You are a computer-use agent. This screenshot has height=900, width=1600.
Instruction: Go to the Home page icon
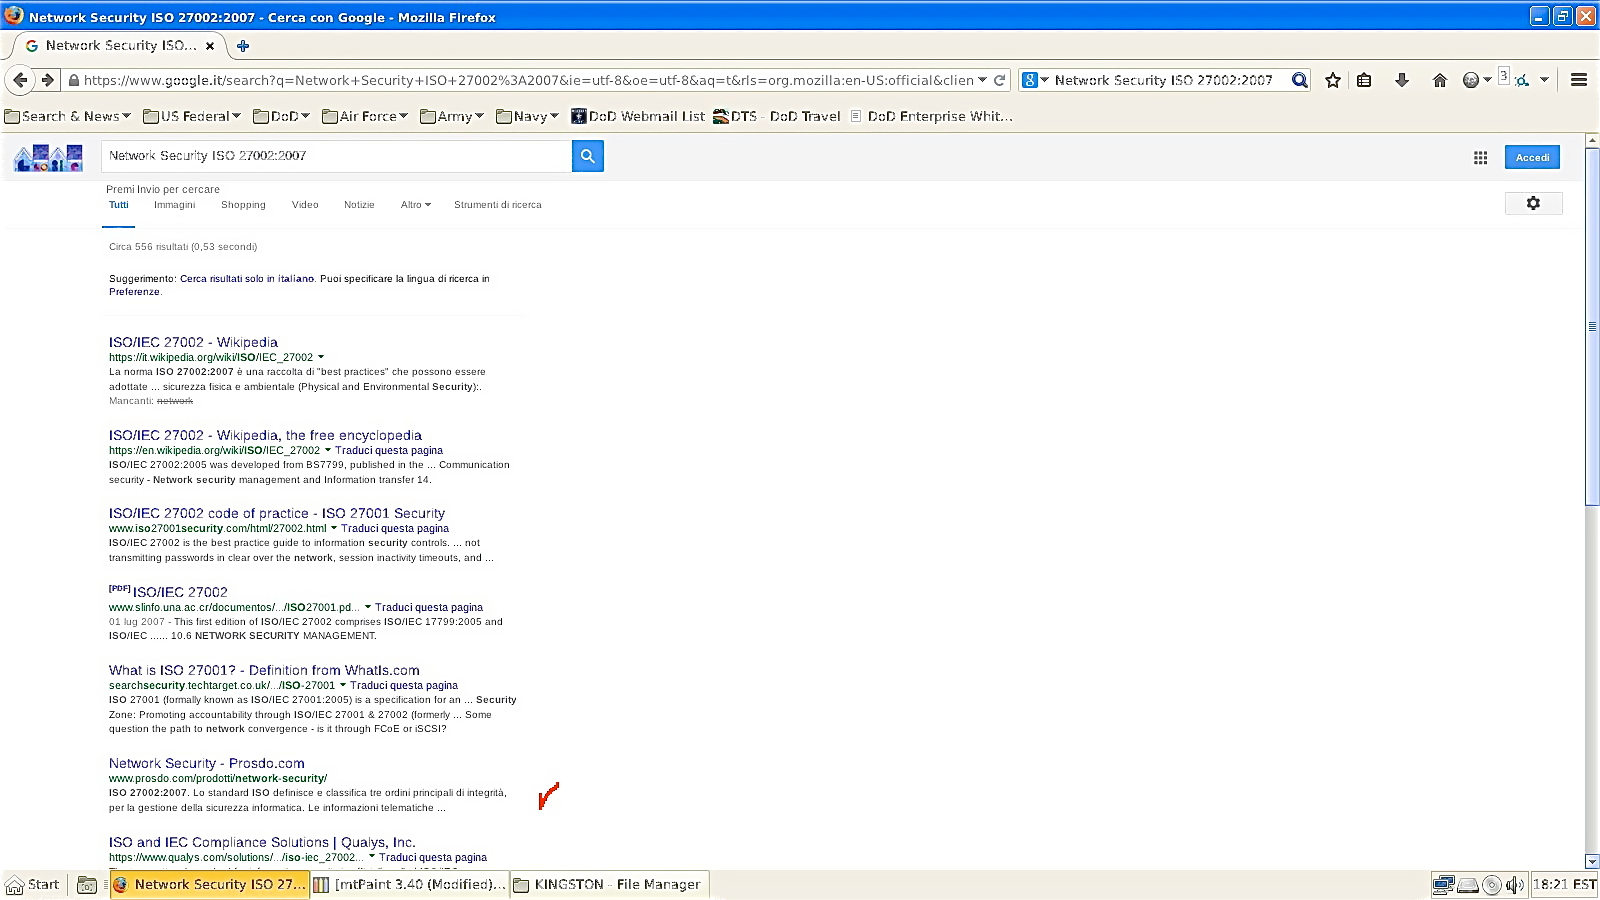click(1440, 80)
